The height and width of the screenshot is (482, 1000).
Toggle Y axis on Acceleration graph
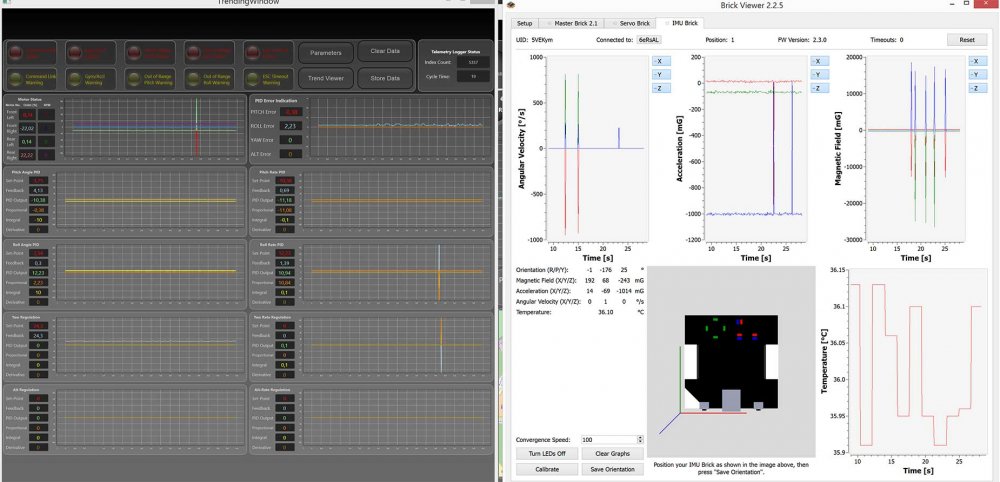point(816,75)
